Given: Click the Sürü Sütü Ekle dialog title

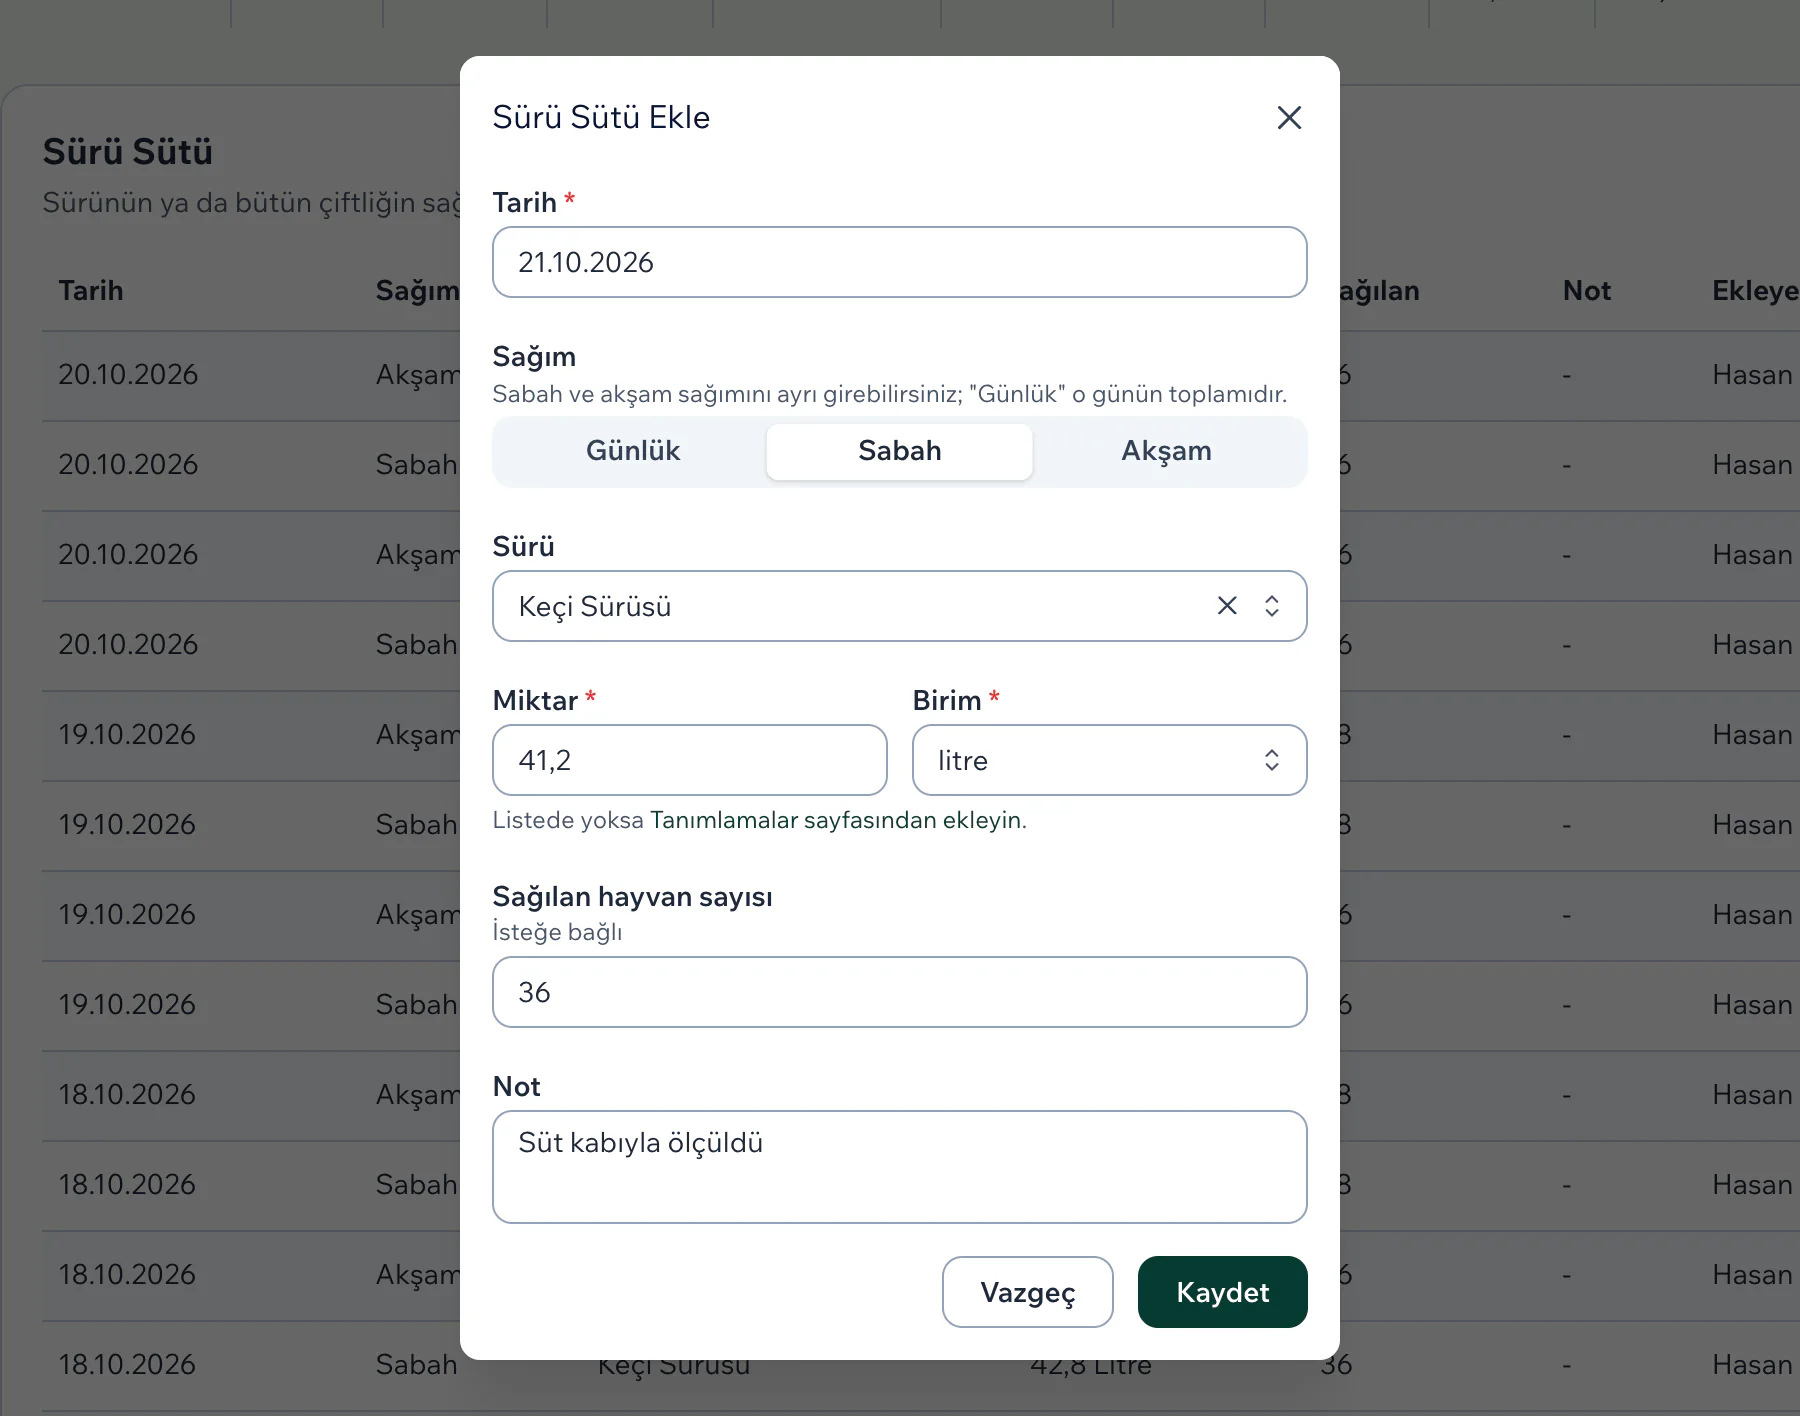Looking at the screenshot, I should coord(601,117).
